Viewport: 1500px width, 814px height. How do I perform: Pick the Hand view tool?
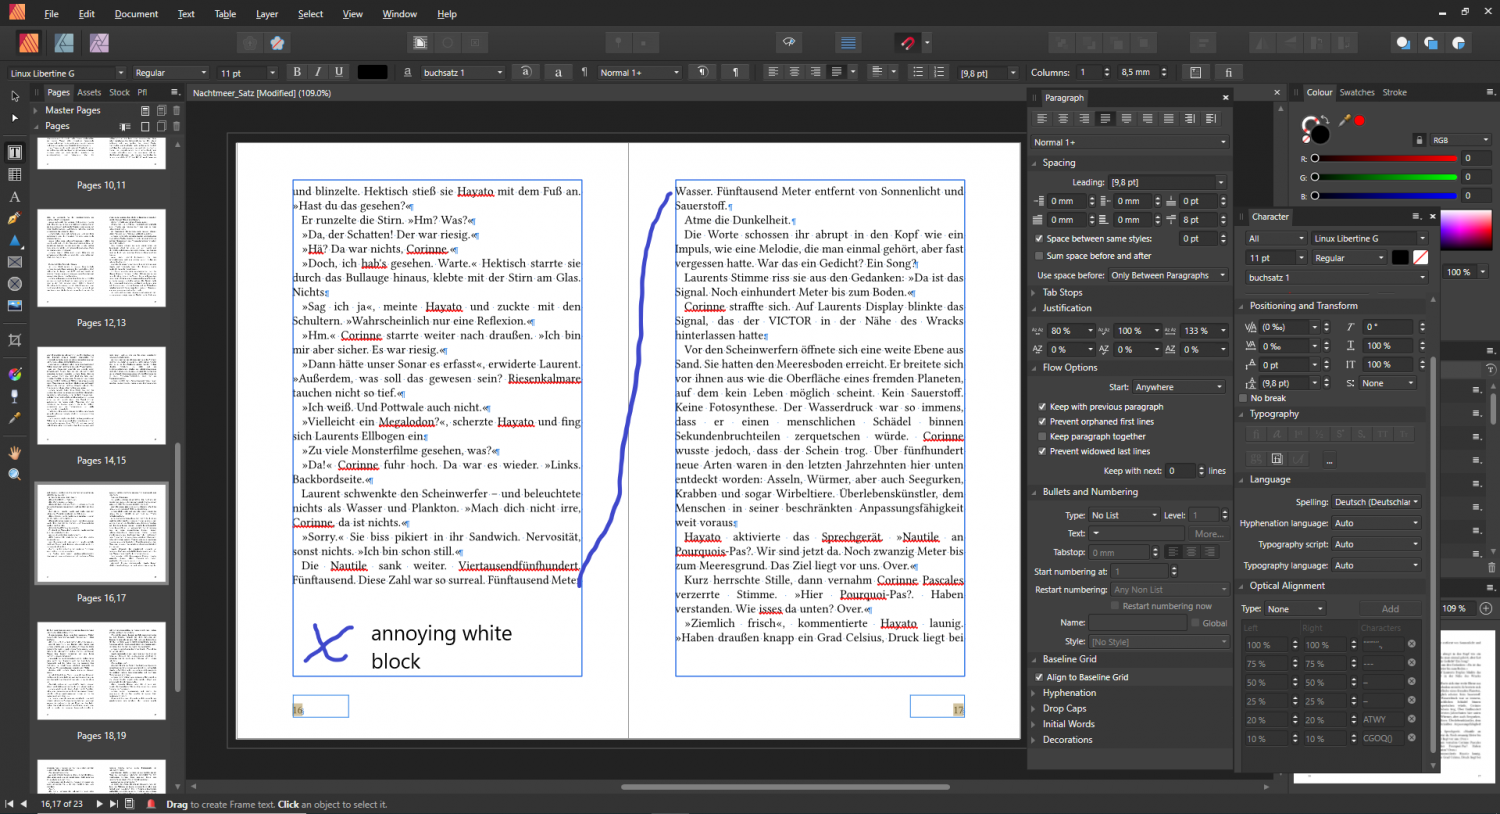pos(14,453)
